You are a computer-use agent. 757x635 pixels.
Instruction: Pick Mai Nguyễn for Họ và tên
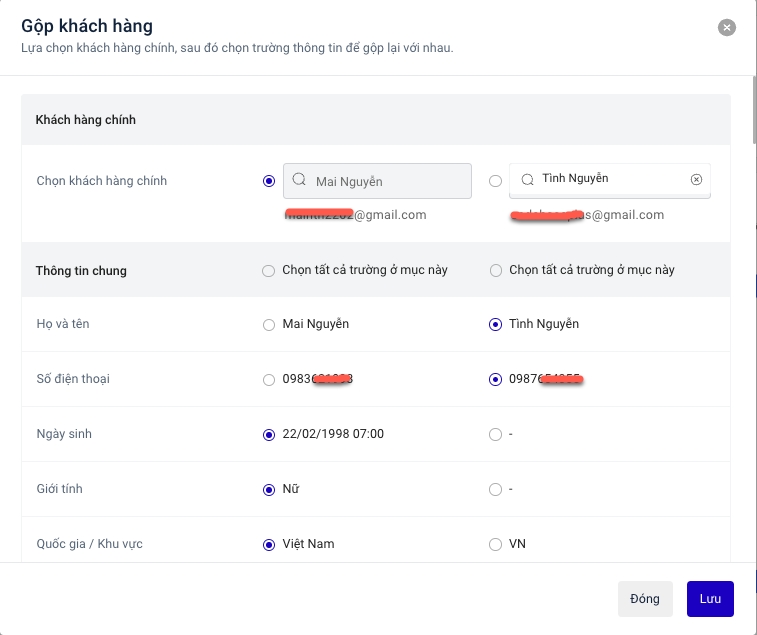coord(268,325)
